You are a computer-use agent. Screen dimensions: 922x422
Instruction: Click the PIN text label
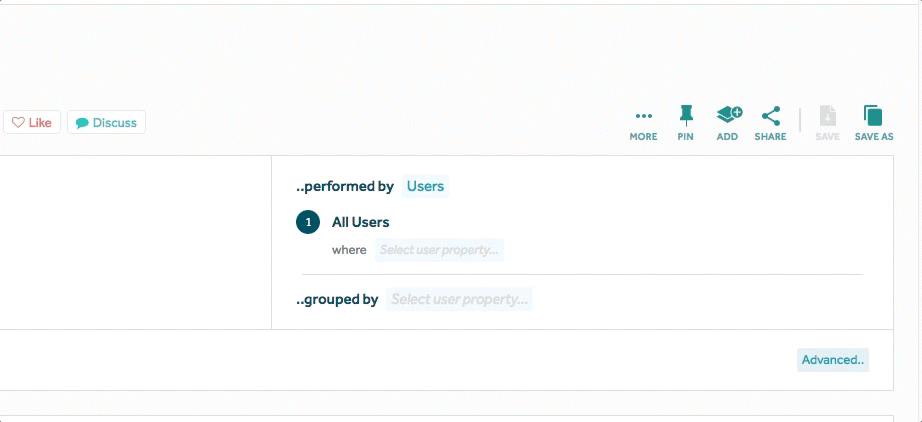click(x=685, y=137)
